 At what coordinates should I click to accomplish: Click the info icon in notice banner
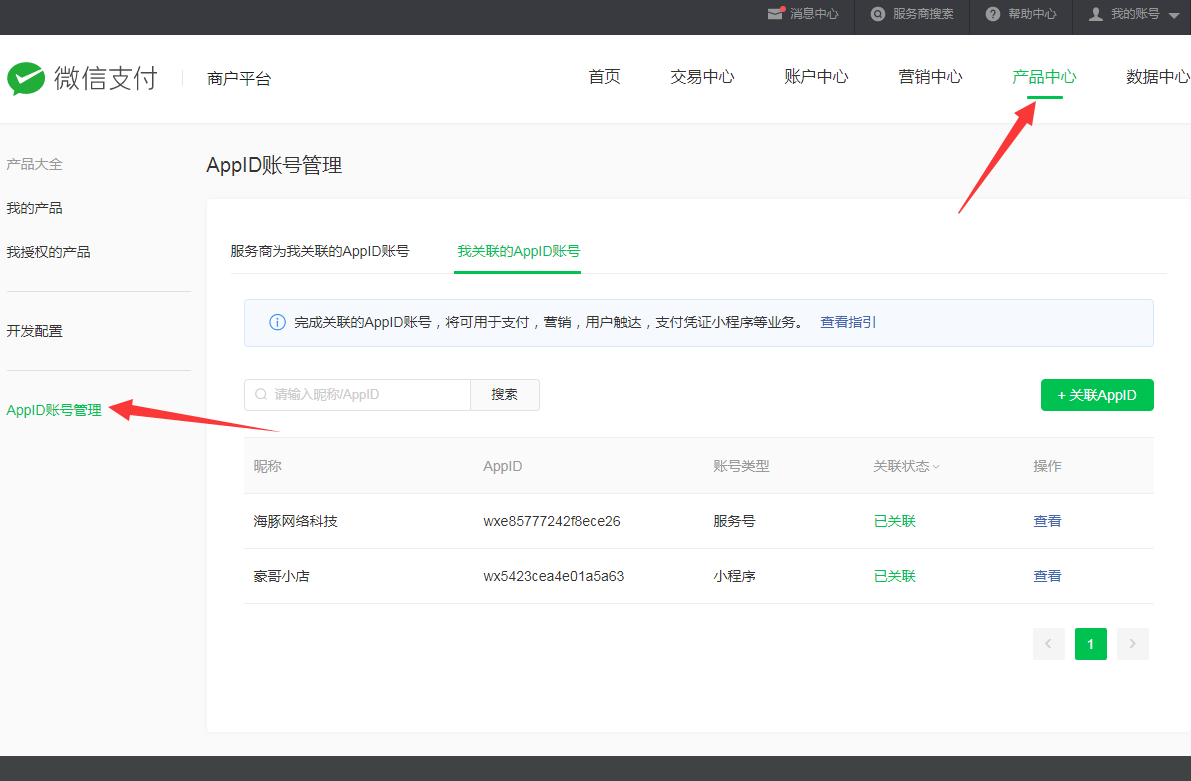coord(277,322)
